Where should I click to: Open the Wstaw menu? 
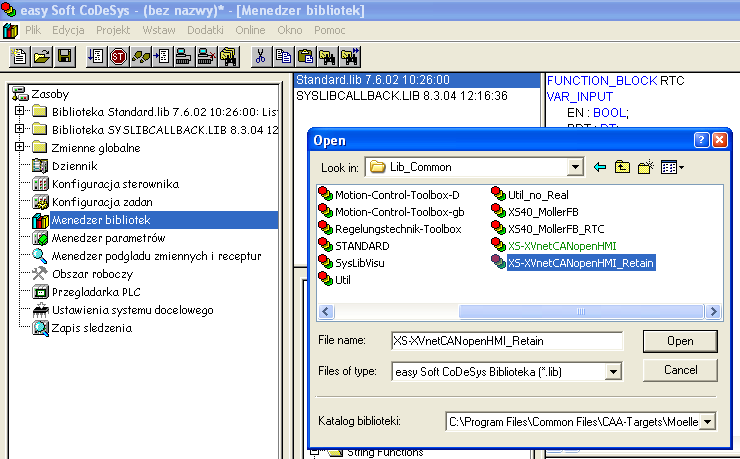159,30
